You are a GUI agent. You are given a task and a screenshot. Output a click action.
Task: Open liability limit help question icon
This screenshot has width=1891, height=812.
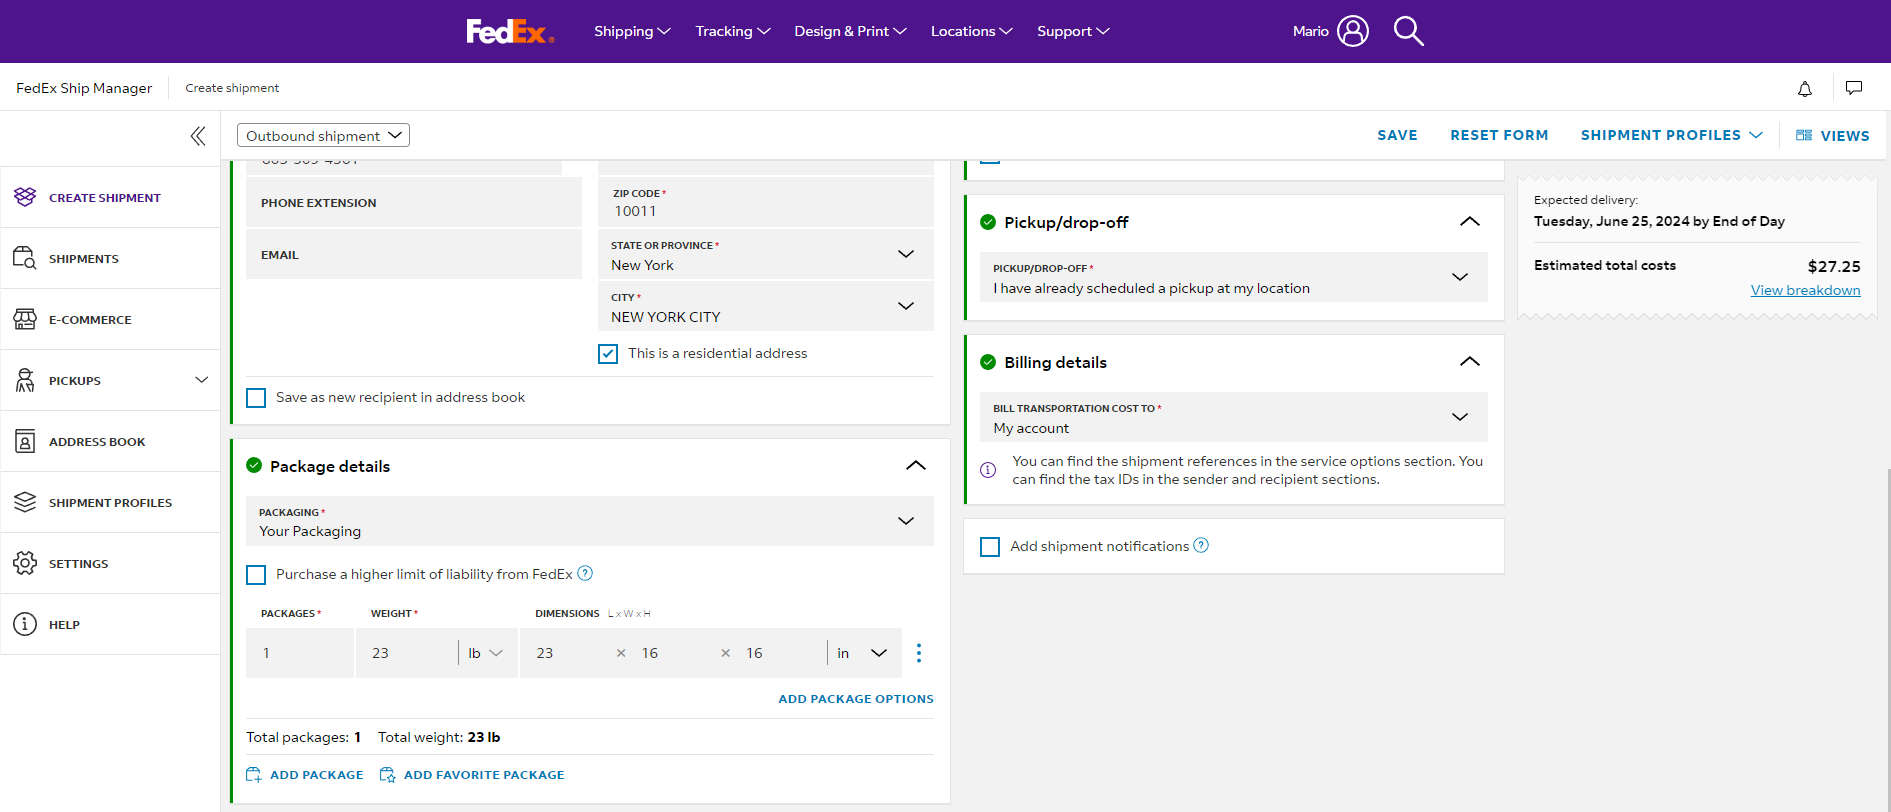pyautogui.click(x=586, y=573)
